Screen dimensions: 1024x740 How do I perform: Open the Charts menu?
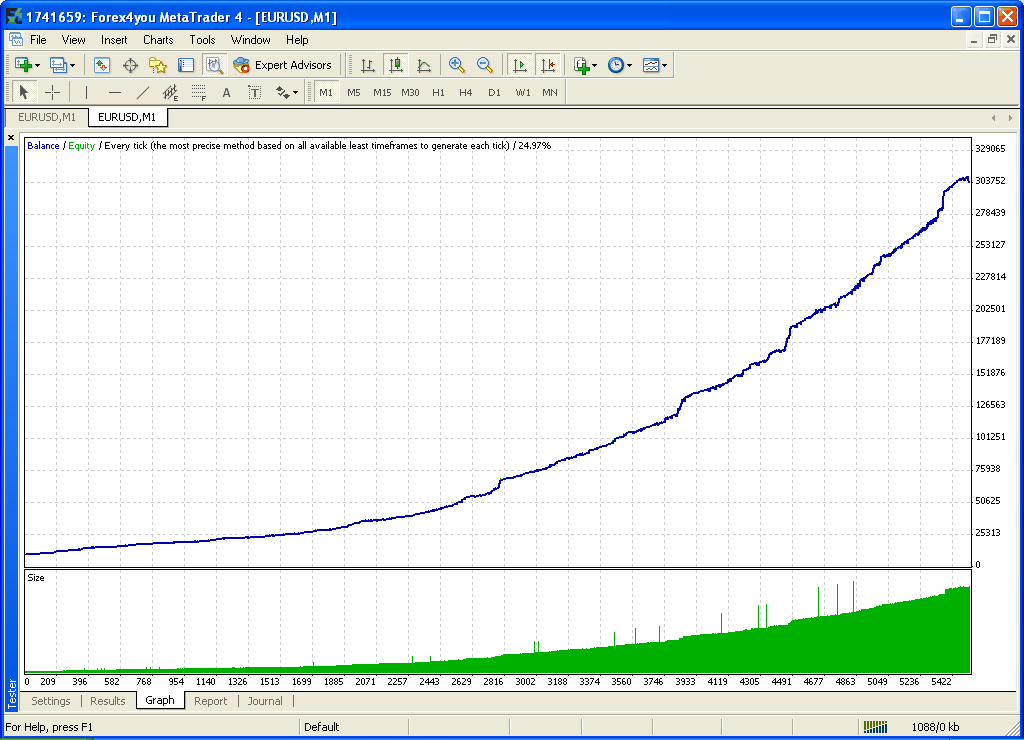point(158,40)
